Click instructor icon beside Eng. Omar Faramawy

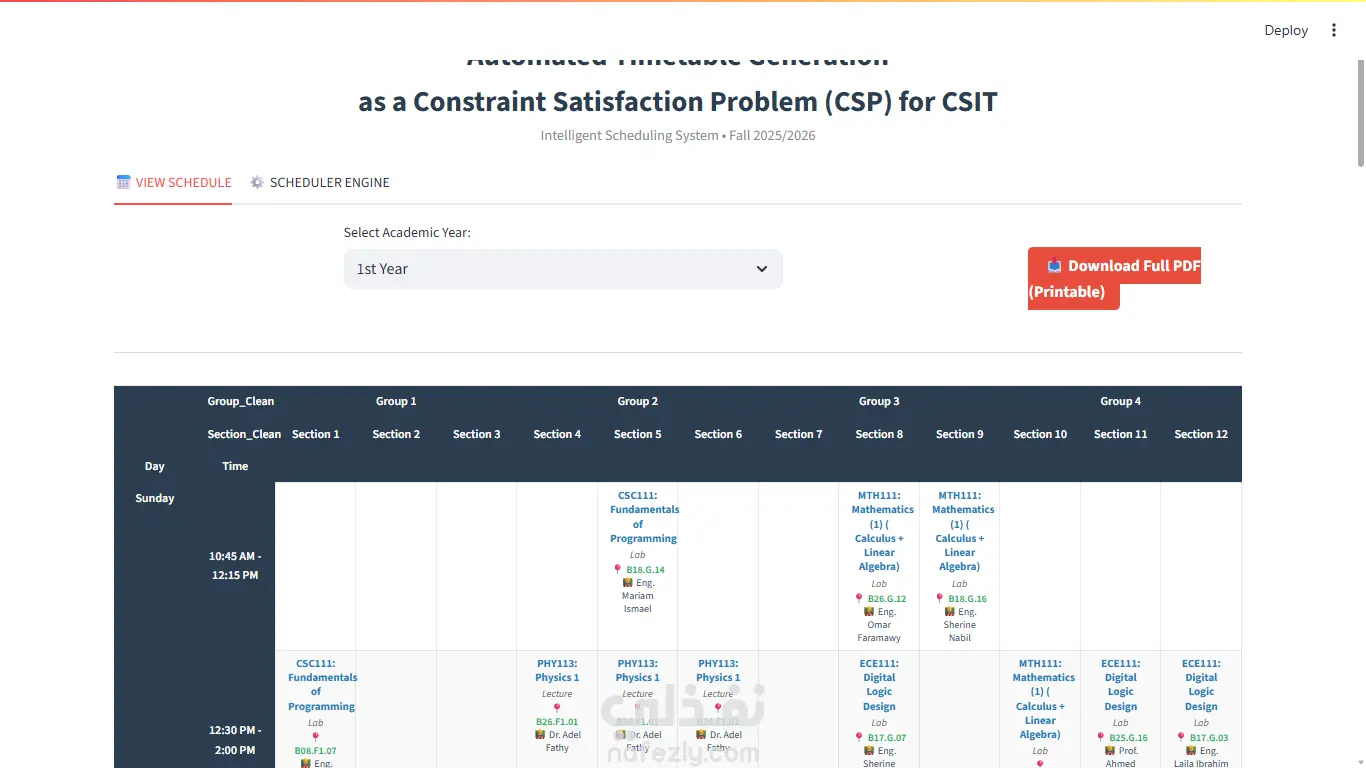[x=869, y=611]
